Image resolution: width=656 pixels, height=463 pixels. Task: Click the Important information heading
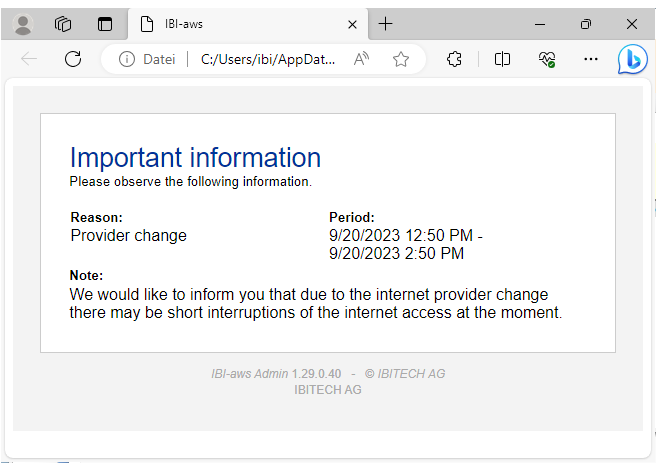[x=195, y=157]
